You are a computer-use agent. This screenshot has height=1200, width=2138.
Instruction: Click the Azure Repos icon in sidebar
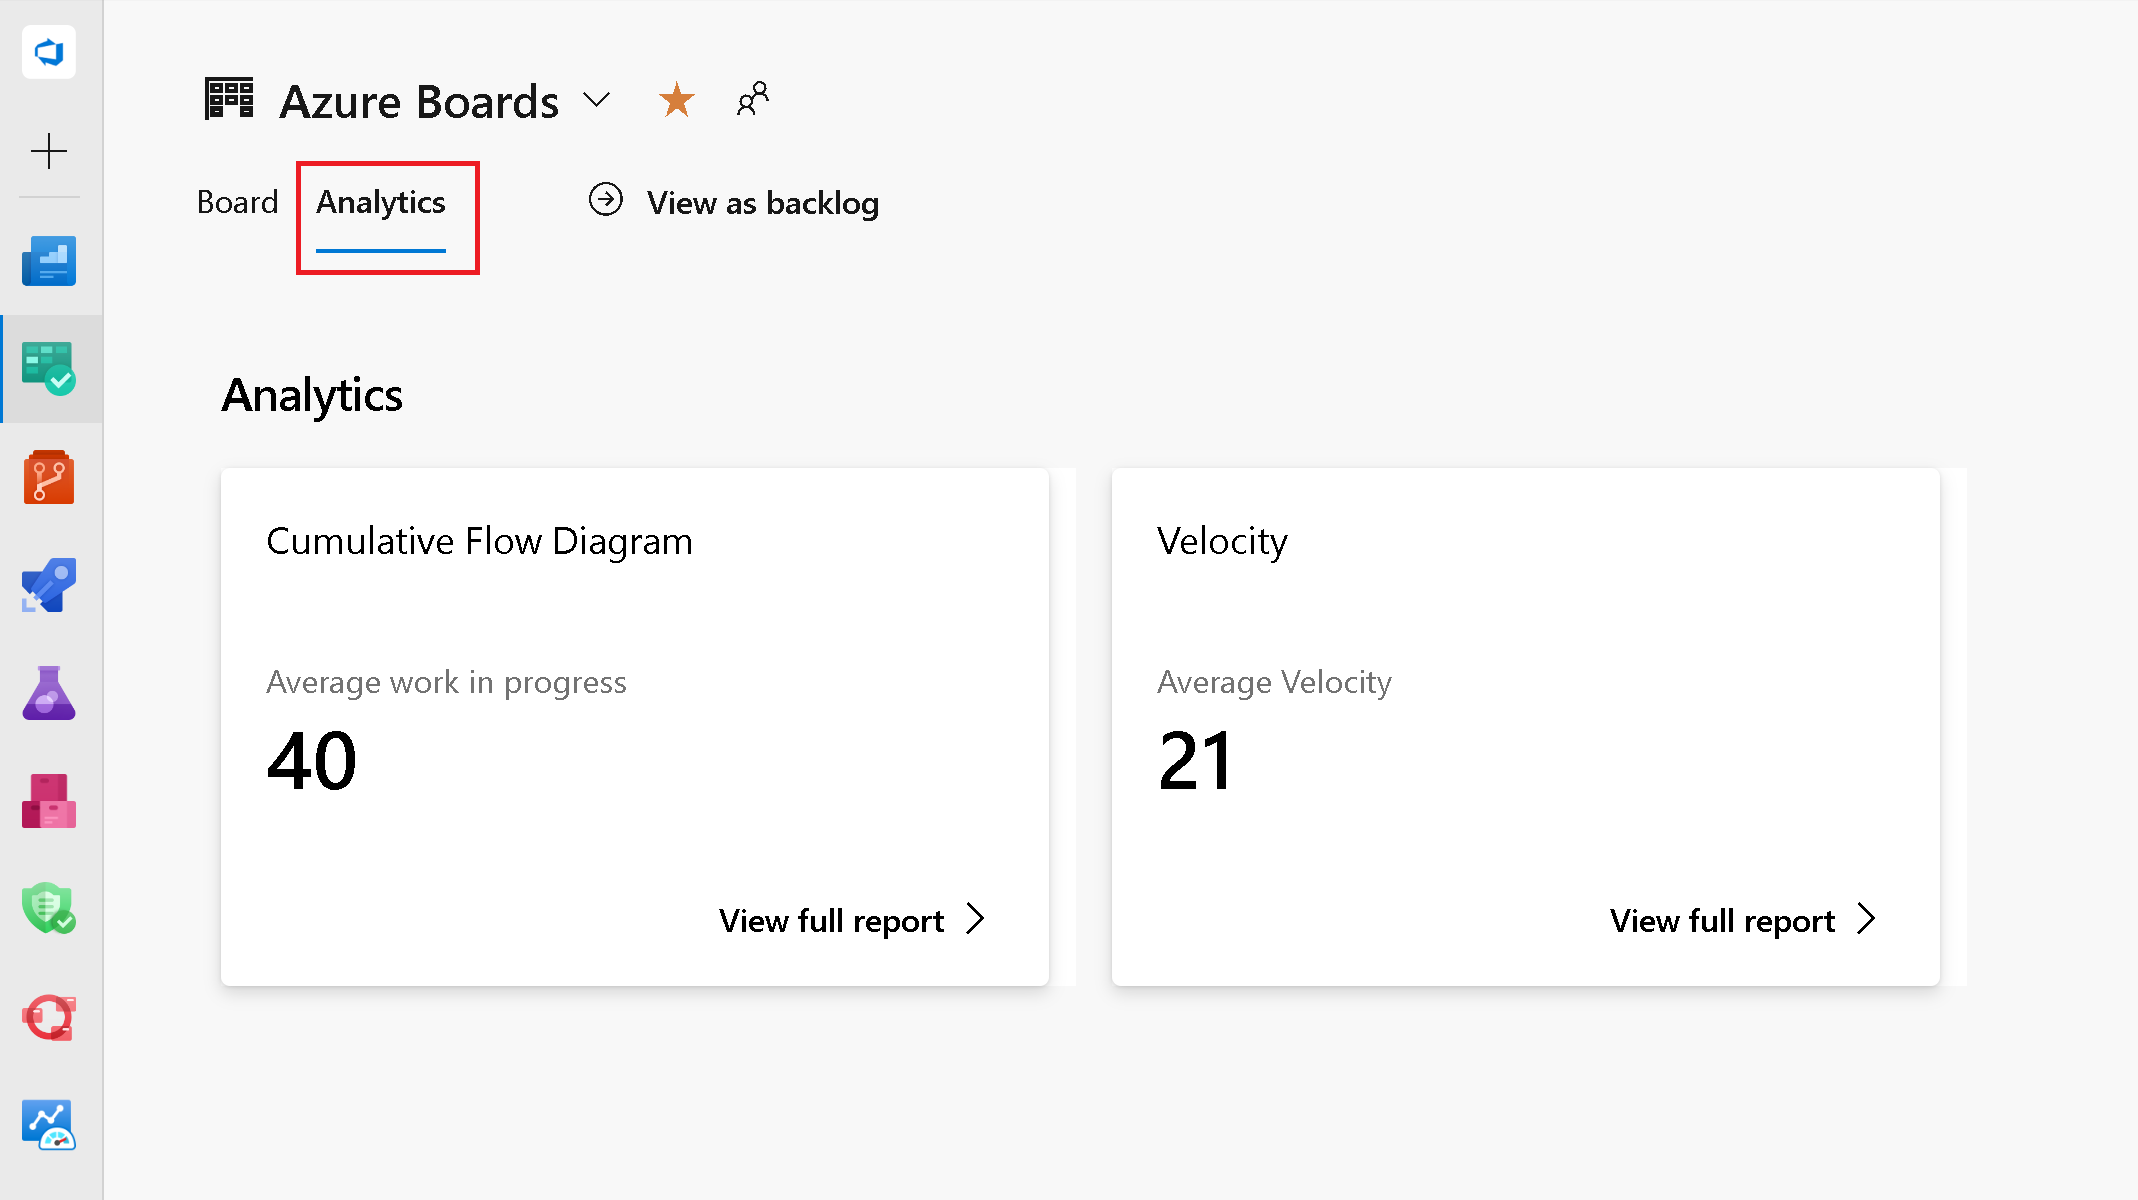pos(51,477)
